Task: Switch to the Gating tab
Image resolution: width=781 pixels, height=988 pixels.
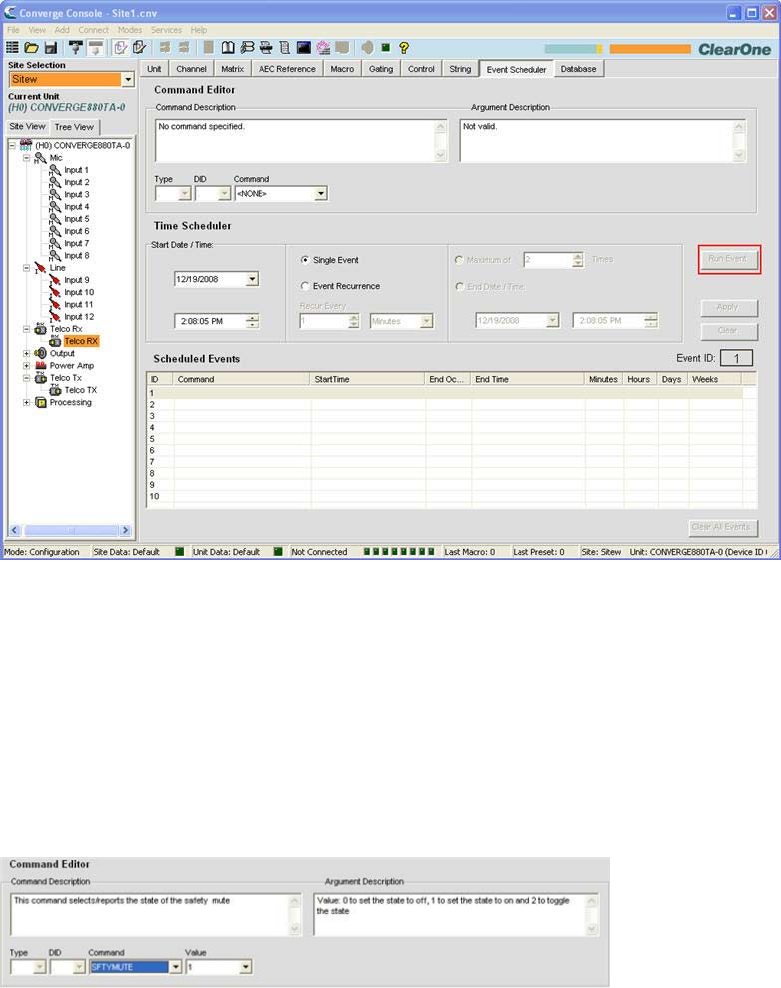Action: [381, 69]
